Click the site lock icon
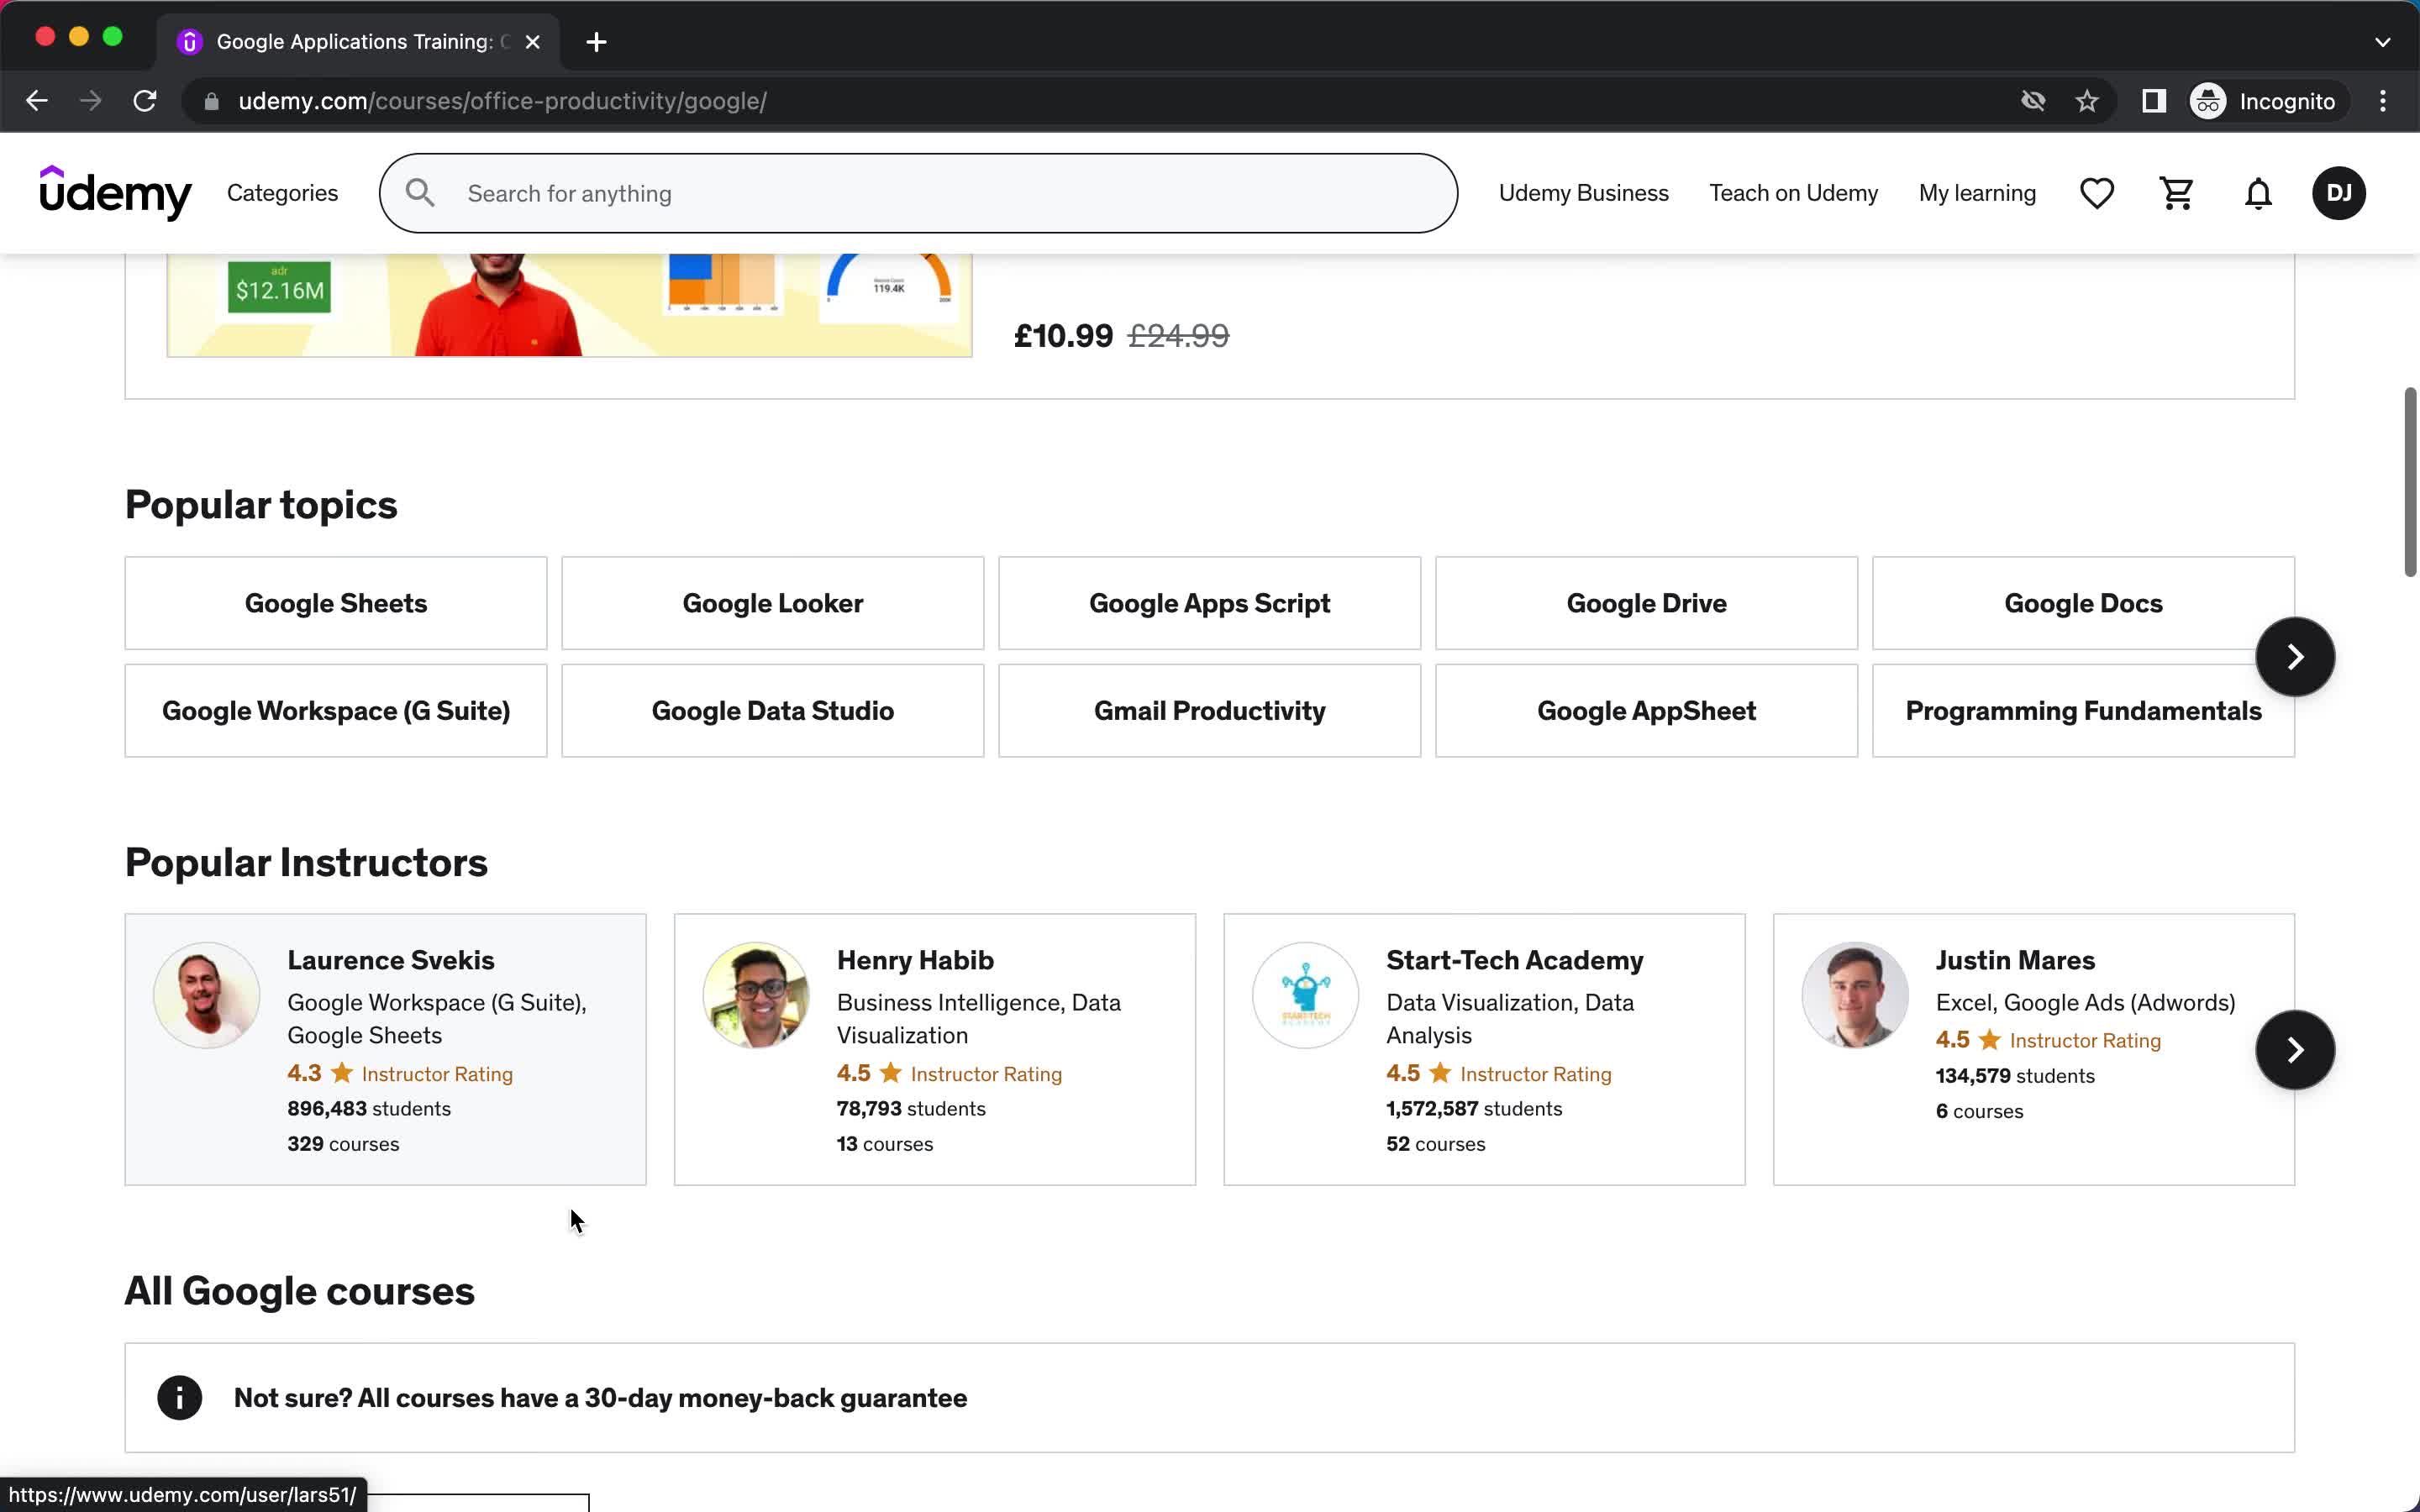 point(211,101)
